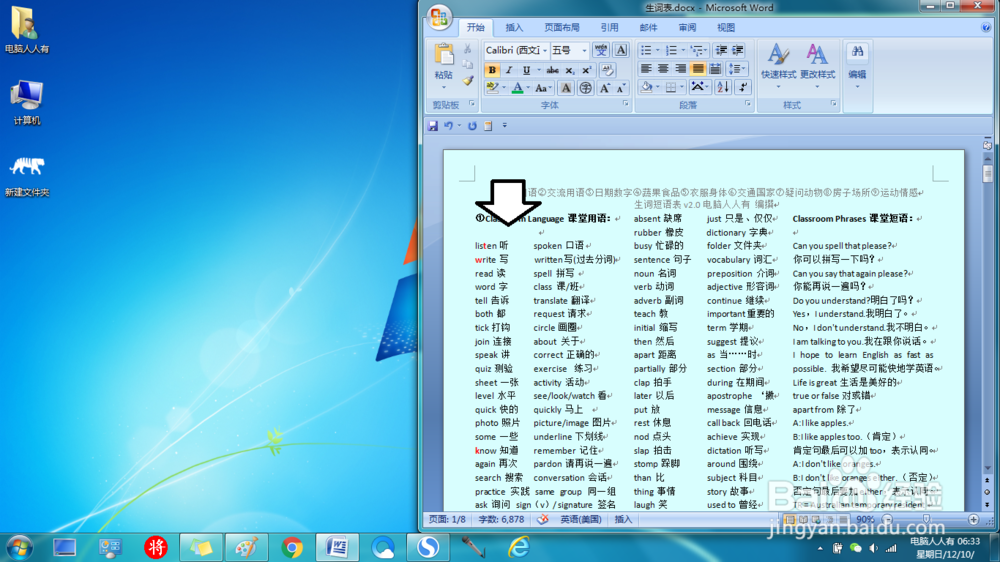The height and width of the screenshot is (562, 1000).
Task: Switch to the 审阅 (Review) tab
Action: pyautogui.click(x=687, y=27)
